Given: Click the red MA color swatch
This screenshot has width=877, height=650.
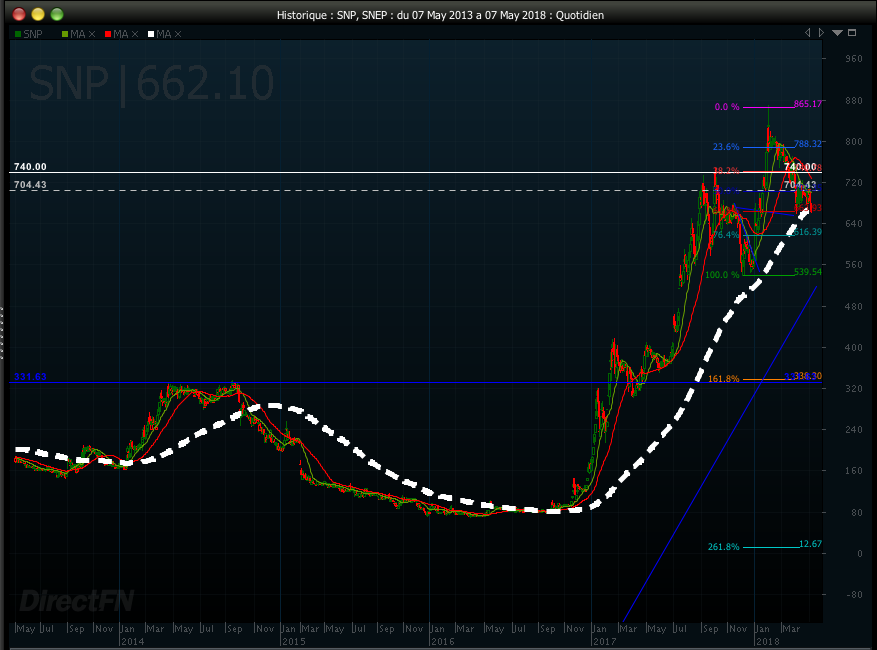Looking at the screenshot, I should pos(108,34).
